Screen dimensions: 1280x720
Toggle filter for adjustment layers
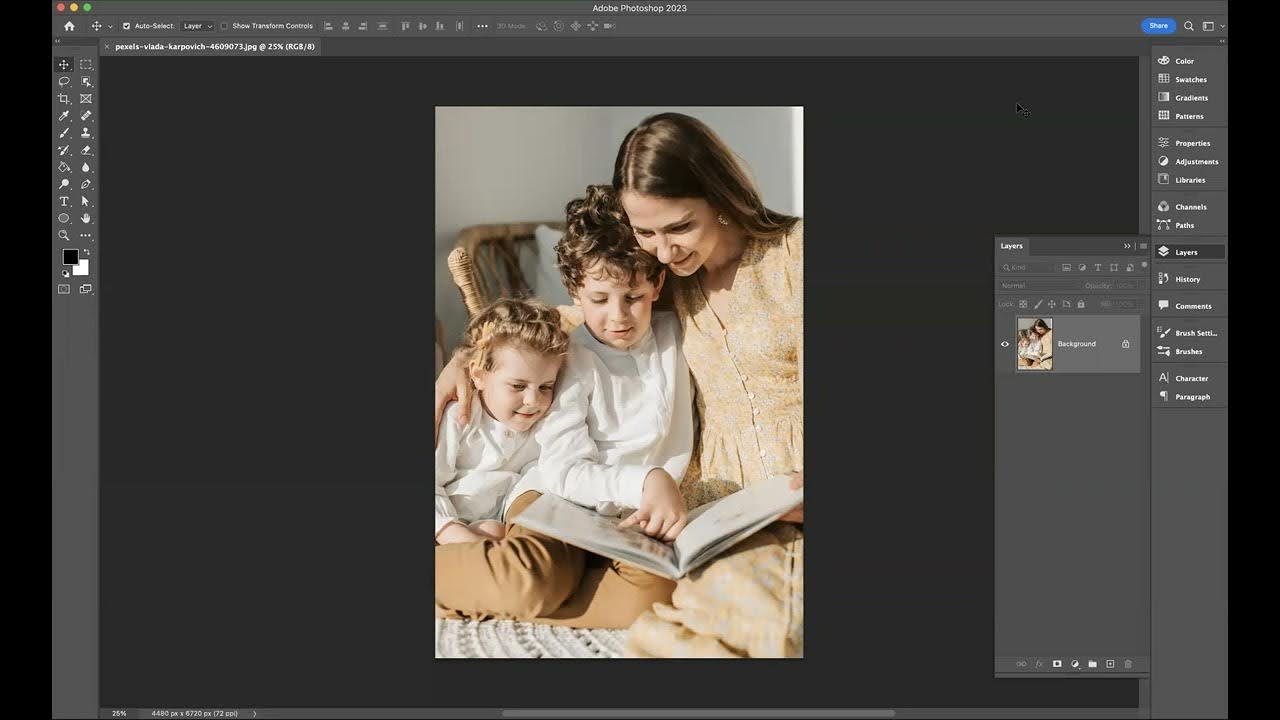[x=1082, y=268]
